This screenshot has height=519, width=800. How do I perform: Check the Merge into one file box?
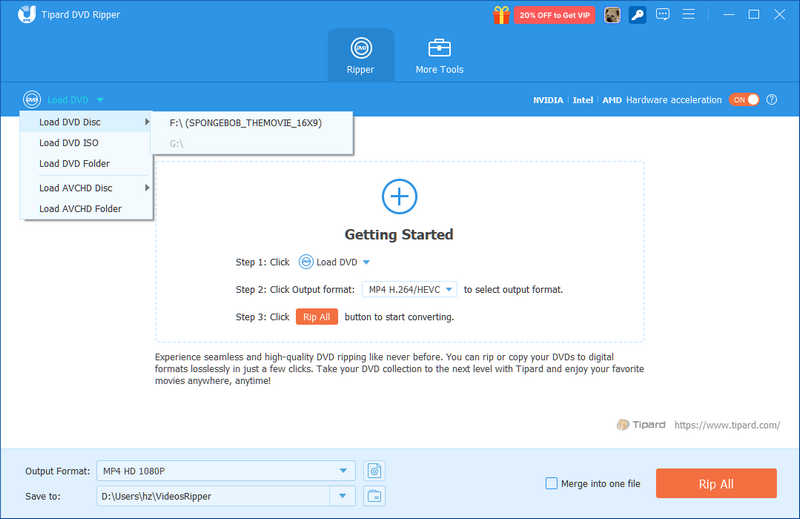coord(551,483)
